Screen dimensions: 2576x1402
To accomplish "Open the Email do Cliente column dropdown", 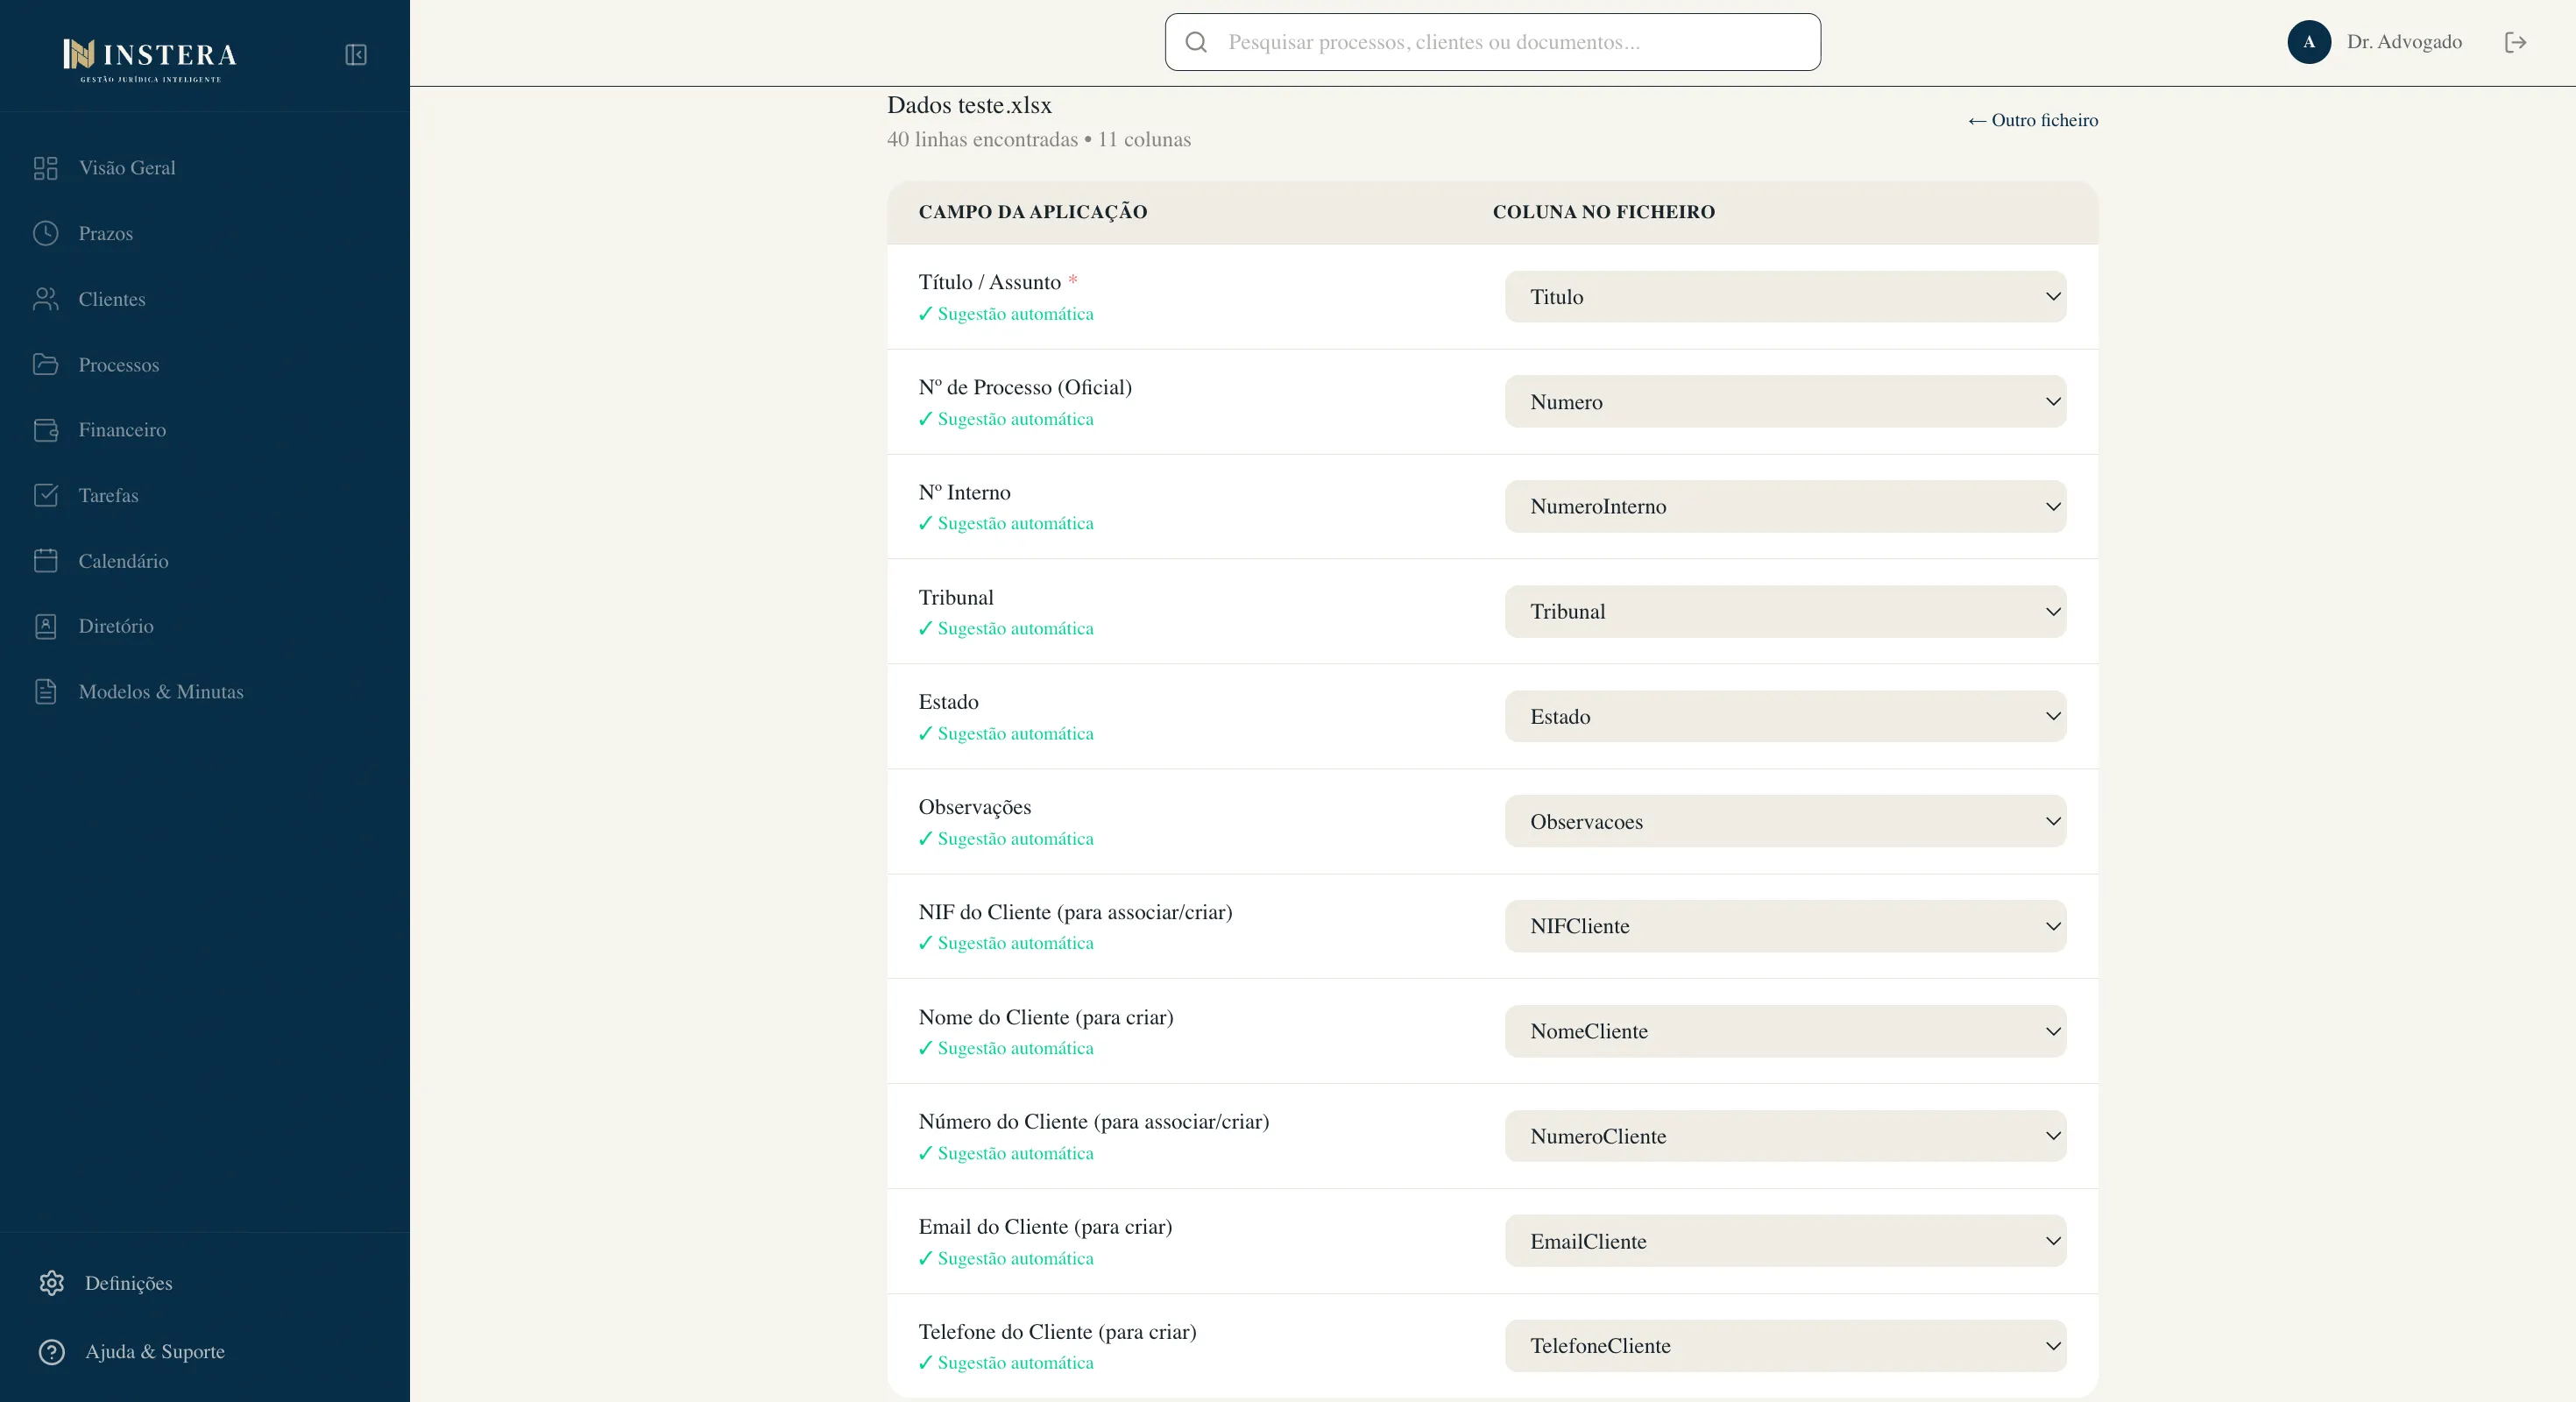I will [x=1785, y=1241].
